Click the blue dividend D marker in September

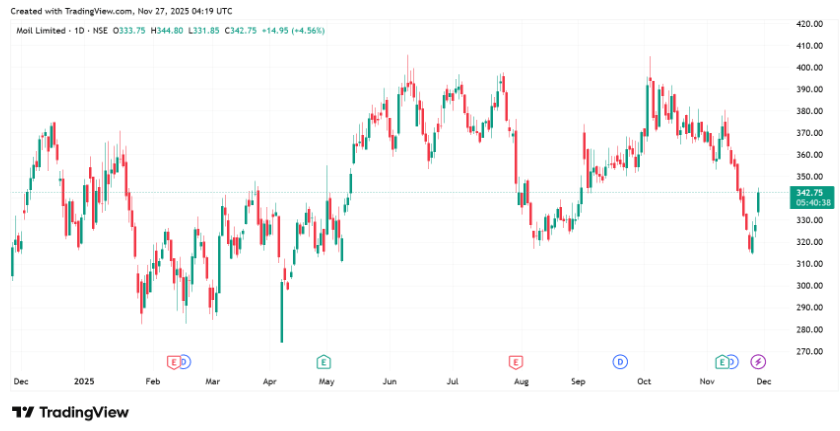click(x=620, y=361)
